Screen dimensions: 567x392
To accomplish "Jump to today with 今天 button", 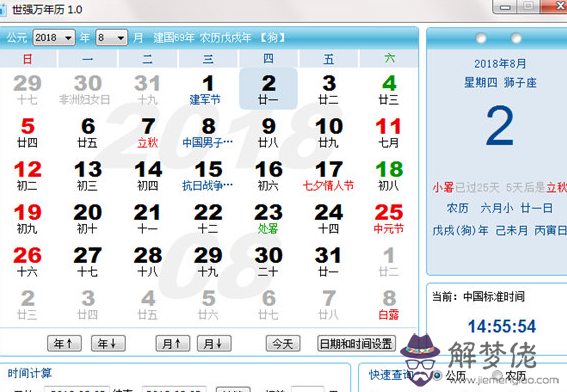I will pyautogui.click(x=283, y=343).
